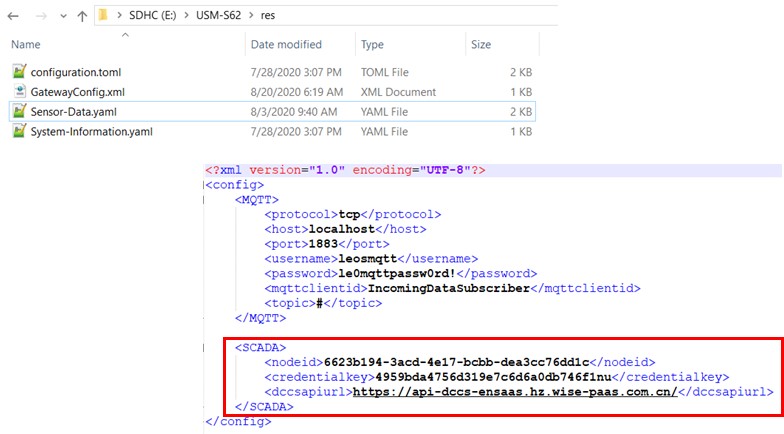
Task: Sort files by Size column header
Action: [x=481, y=45]
